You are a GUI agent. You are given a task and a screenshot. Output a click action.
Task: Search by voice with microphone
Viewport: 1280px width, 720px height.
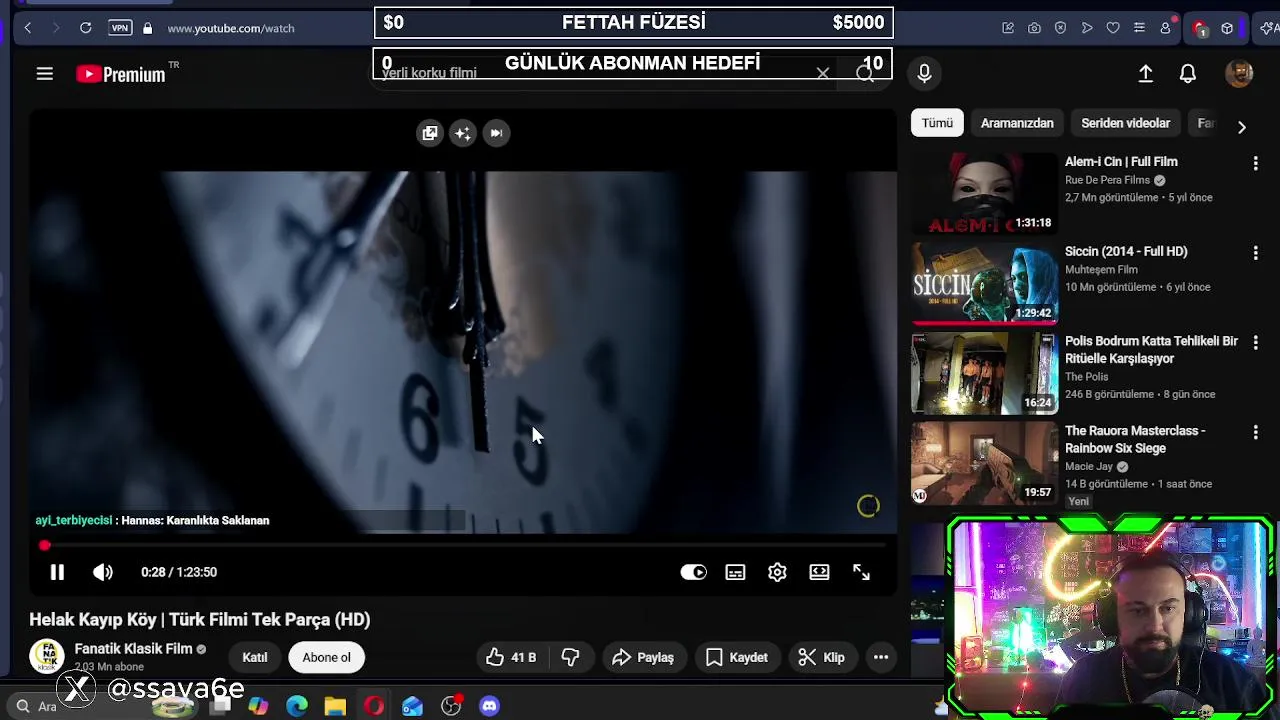point(924,73)
